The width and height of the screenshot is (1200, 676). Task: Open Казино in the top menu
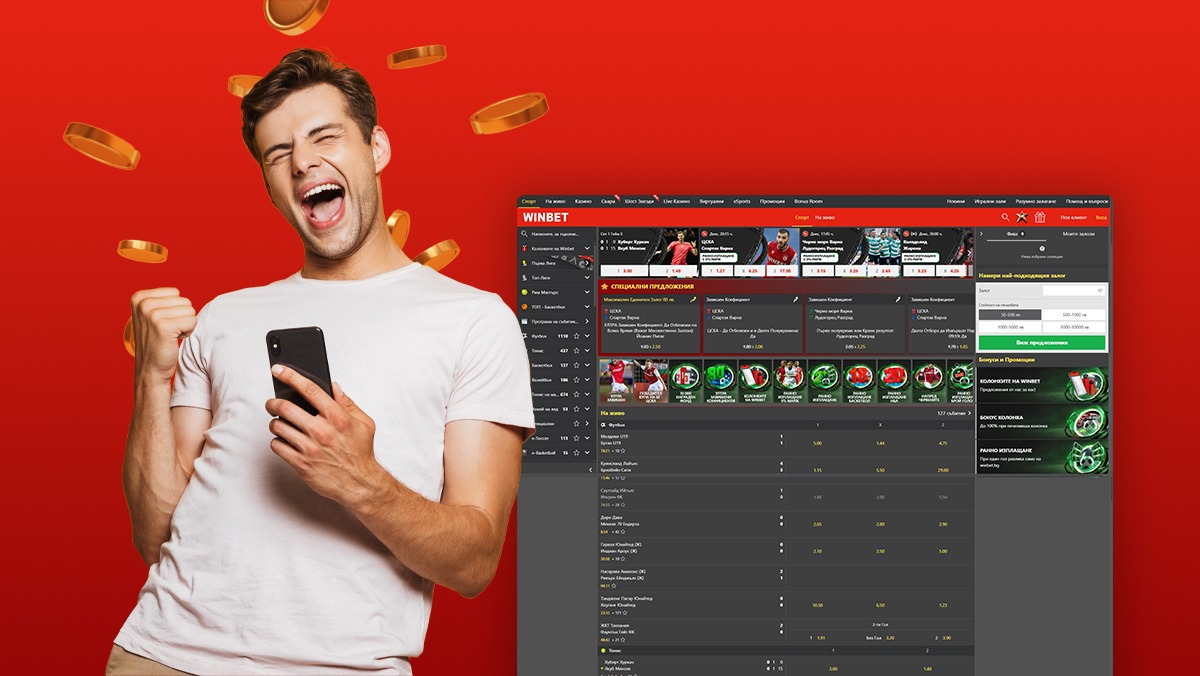583,201
